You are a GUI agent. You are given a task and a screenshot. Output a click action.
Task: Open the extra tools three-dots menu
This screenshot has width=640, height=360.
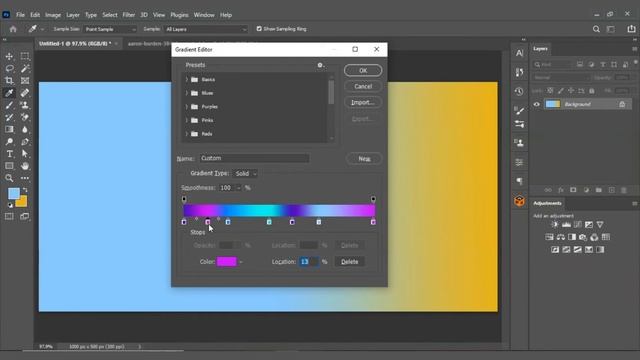pos(25,178)
